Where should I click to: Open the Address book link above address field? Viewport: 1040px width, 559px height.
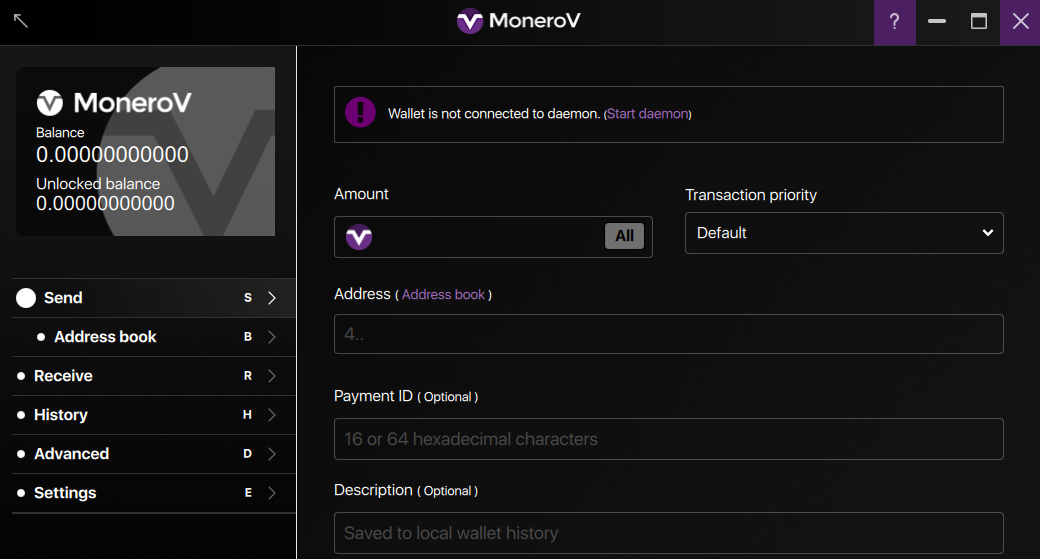443,294
